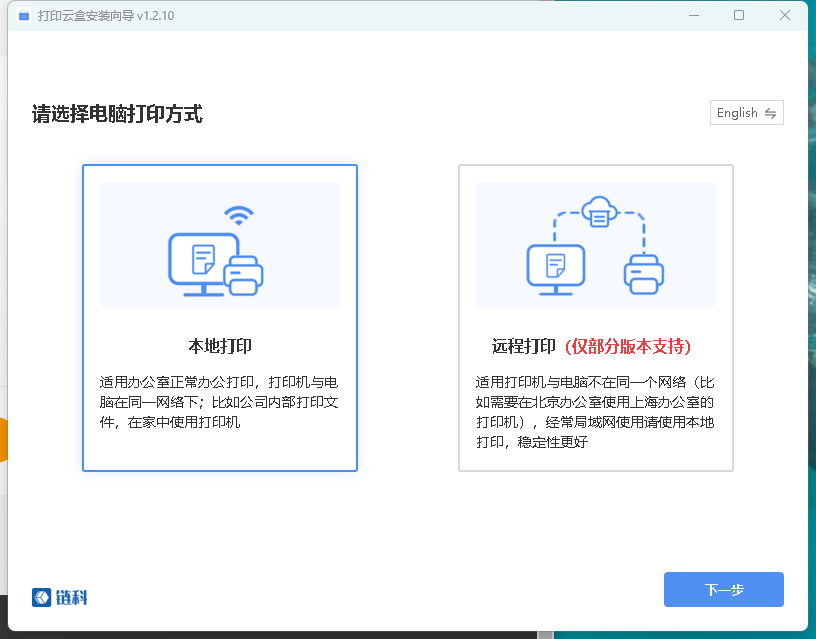Click the 链科 logo at bottom left
Viewport: 816px width, 639px height.
[x=60, y=597]
